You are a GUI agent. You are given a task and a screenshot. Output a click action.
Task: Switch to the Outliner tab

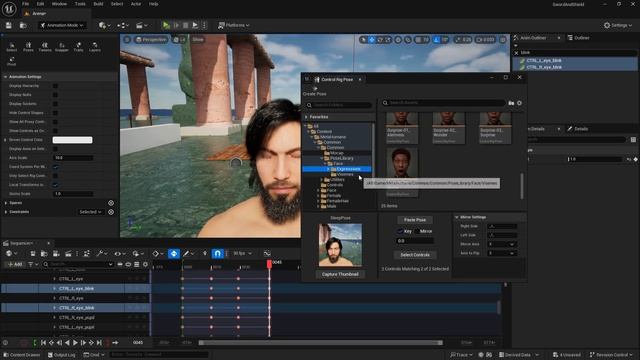click(x=579, y=38)
